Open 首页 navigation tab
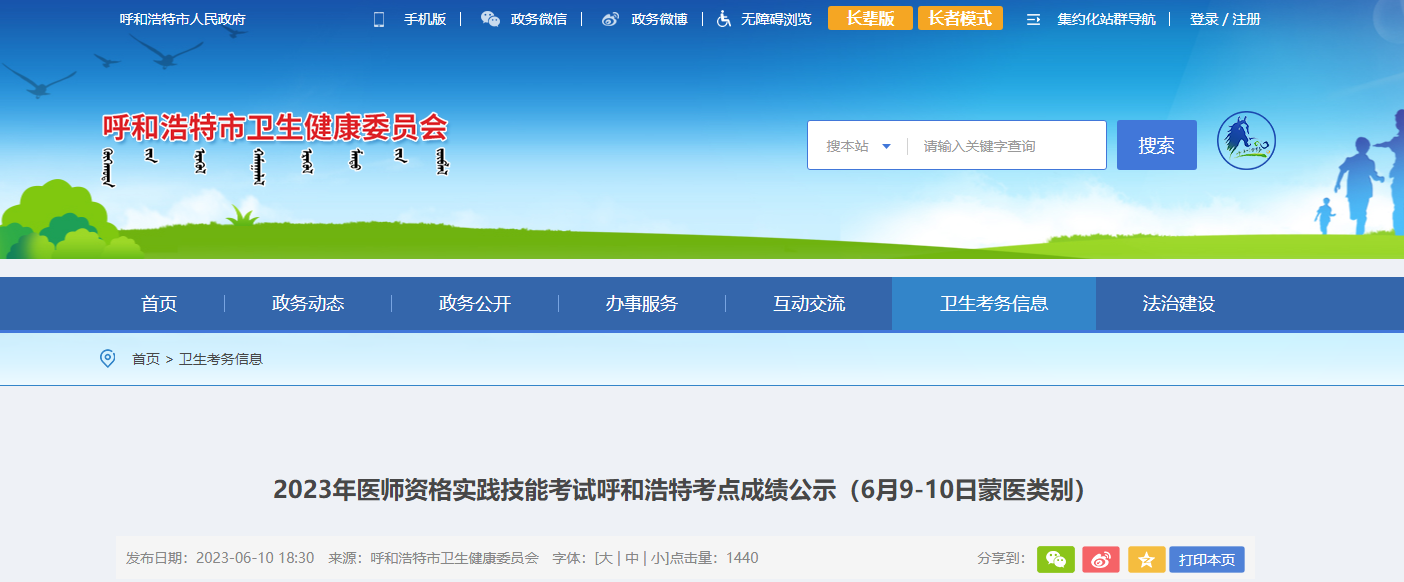The height and width of the screenshot is (582, 1404). coord(159,304)
